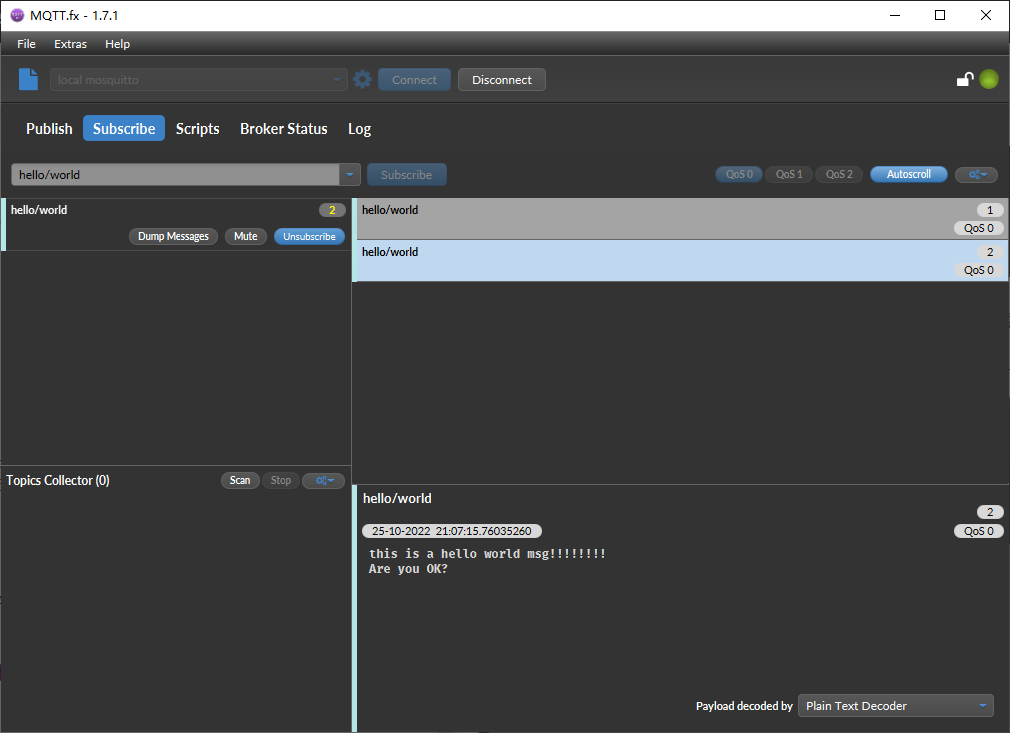Open the File menu

tap(26, 44)
